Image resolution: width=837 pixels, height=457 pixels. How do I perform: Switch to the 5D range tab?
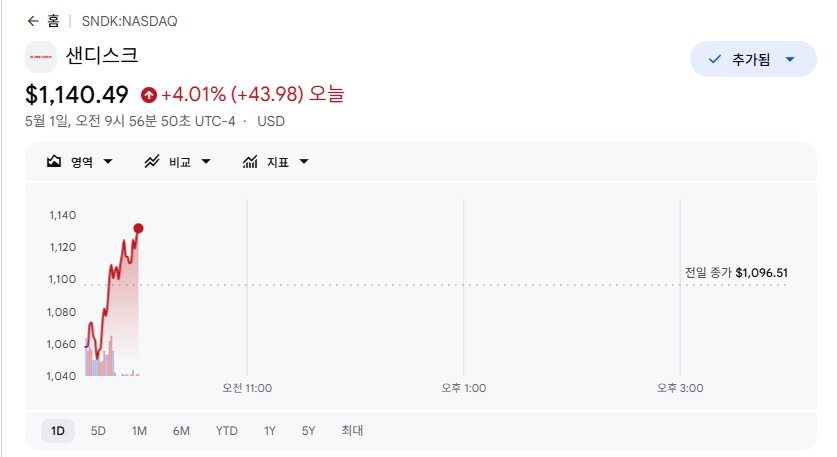tap(98, 431)
